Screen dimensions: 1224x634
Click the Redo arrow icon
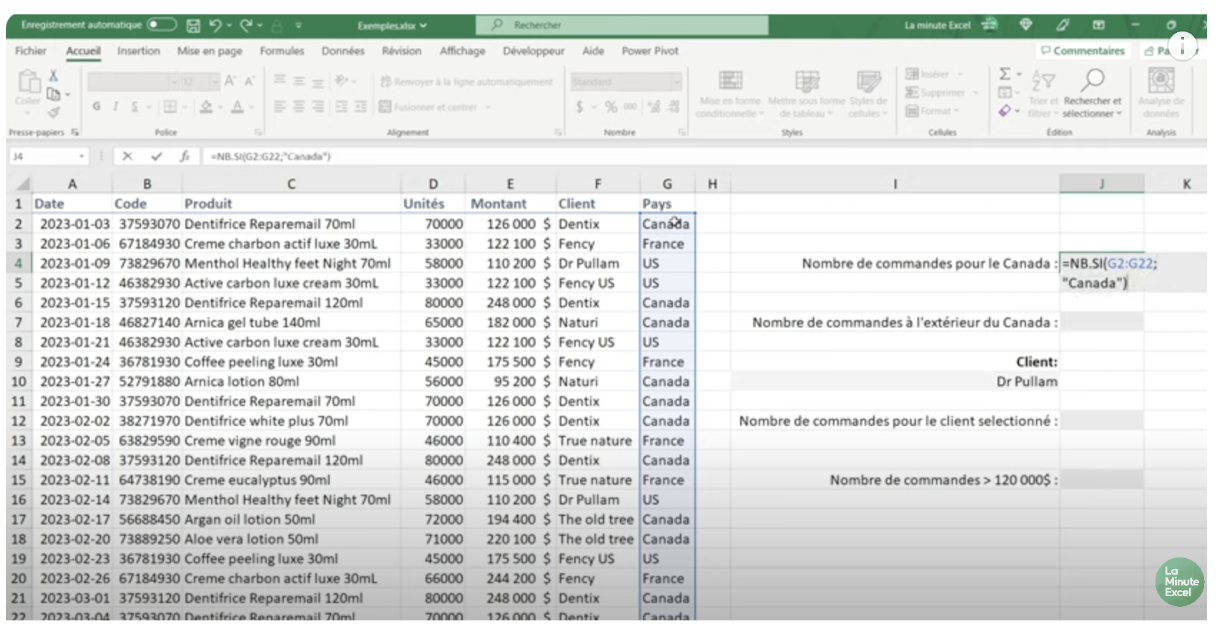[247, 24]
